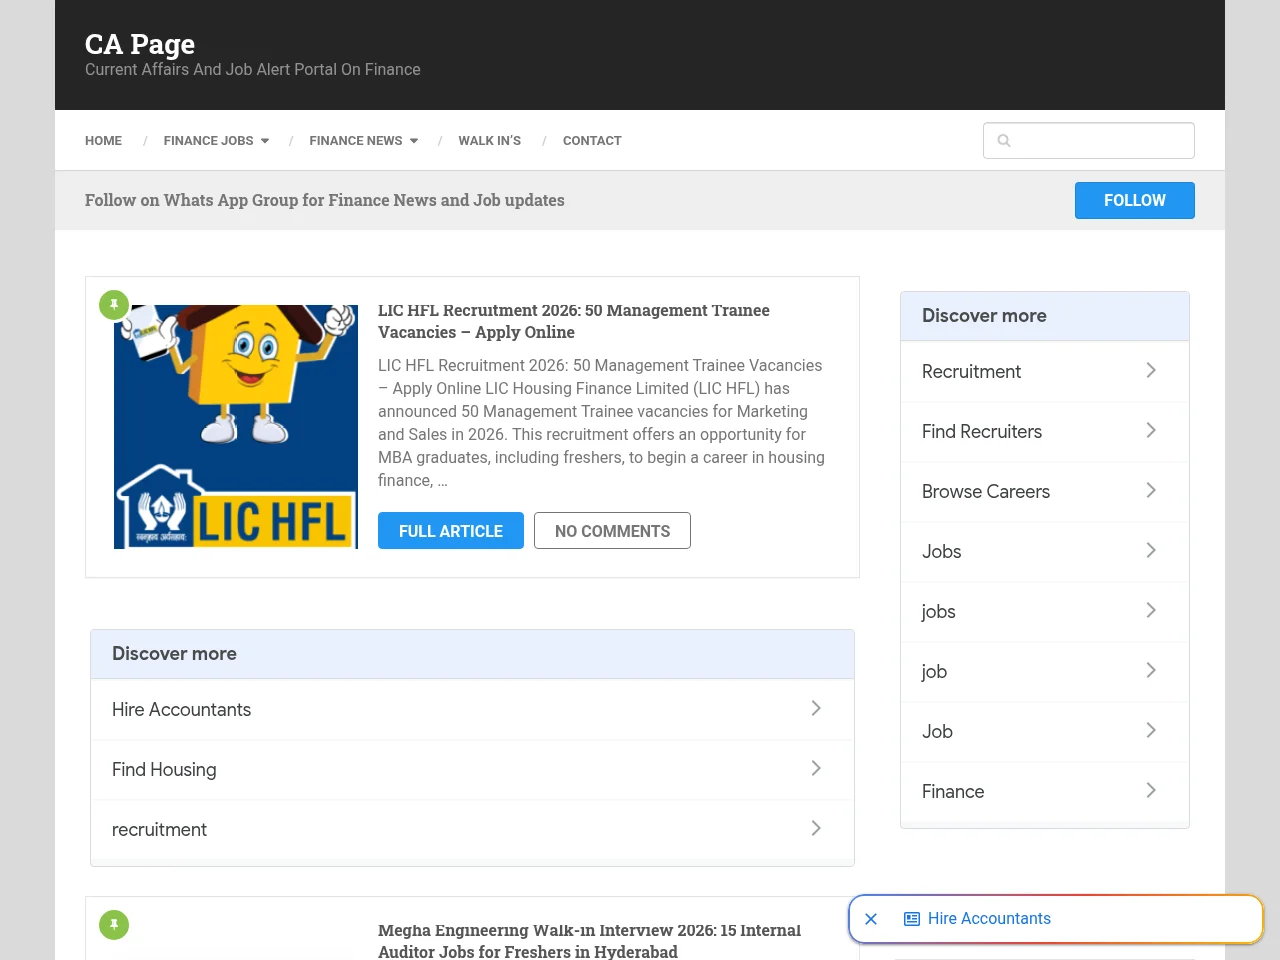Open chevron beside lowercase recruitment

coord(816,829)
